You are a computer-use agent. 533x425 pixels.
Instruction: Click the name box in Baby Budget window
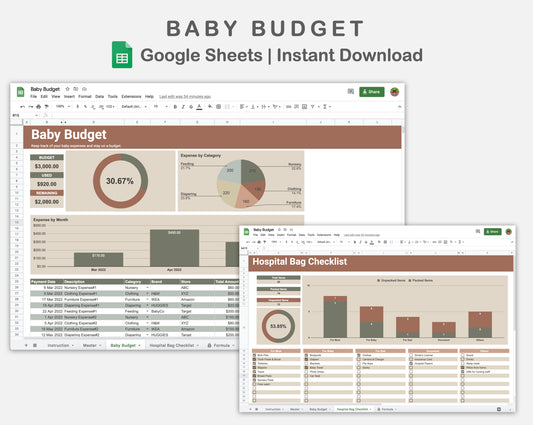24,115
